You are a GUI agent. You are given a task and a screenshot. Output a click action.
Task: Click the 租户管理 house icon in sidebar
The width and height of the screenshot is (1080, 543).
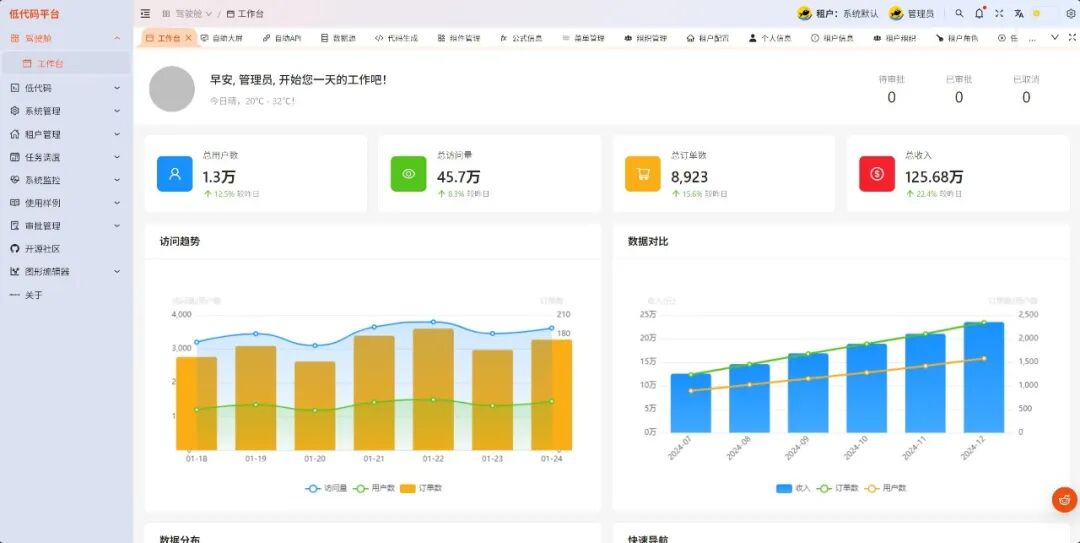pos(14,134)
